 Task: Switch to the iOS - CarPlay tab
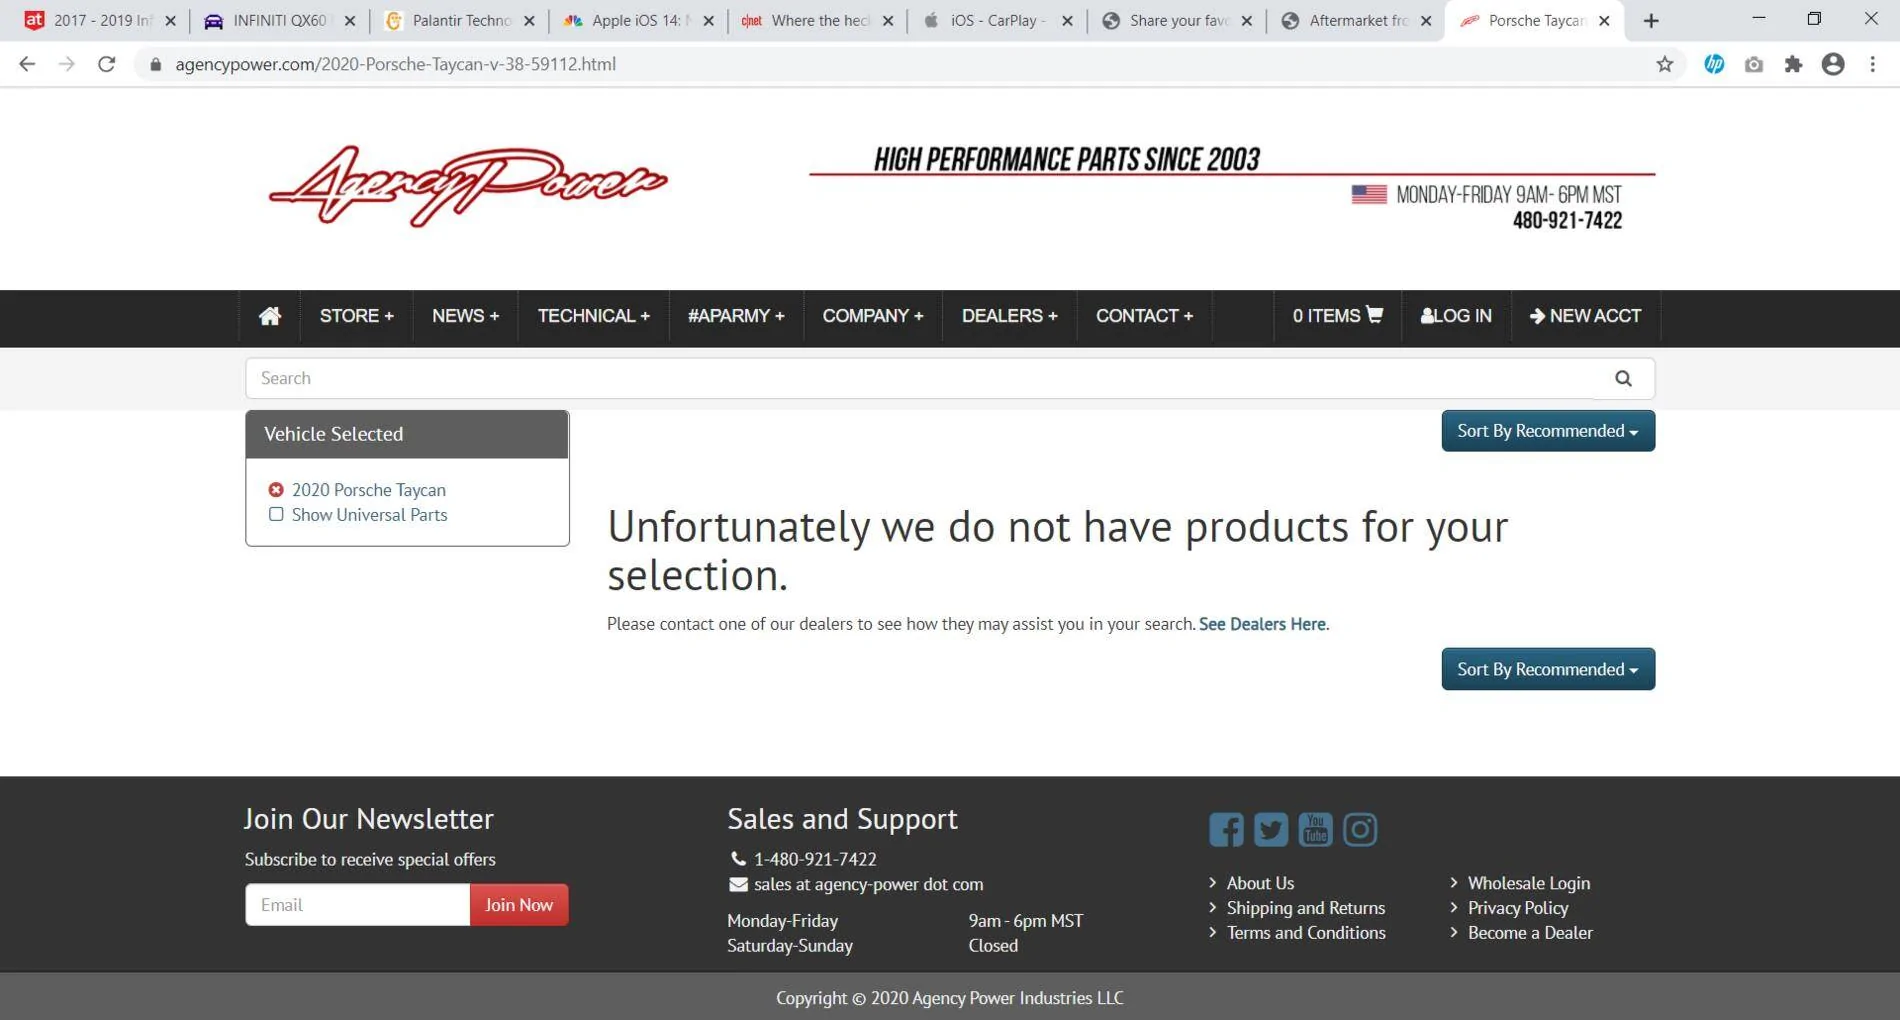click(997, 20)
